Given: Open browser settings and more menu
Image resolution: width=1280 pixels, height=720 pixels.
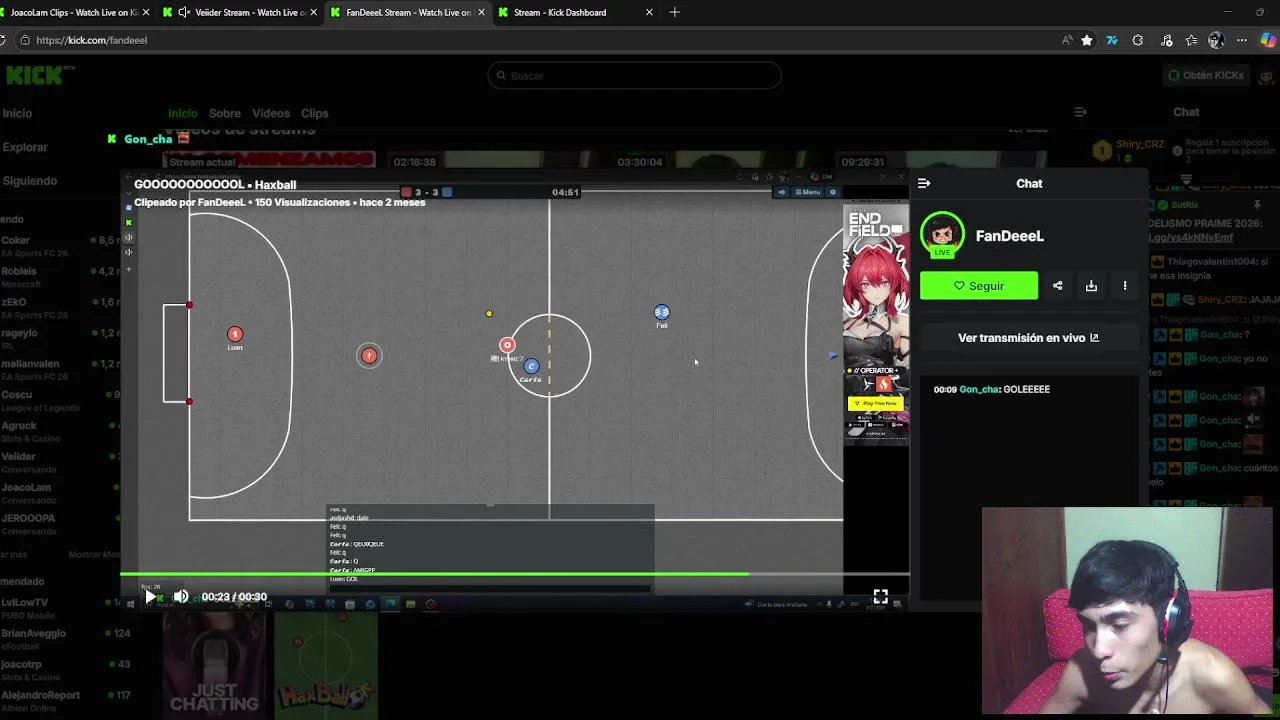Looking at the screenshot, I should pos(1242,40).
